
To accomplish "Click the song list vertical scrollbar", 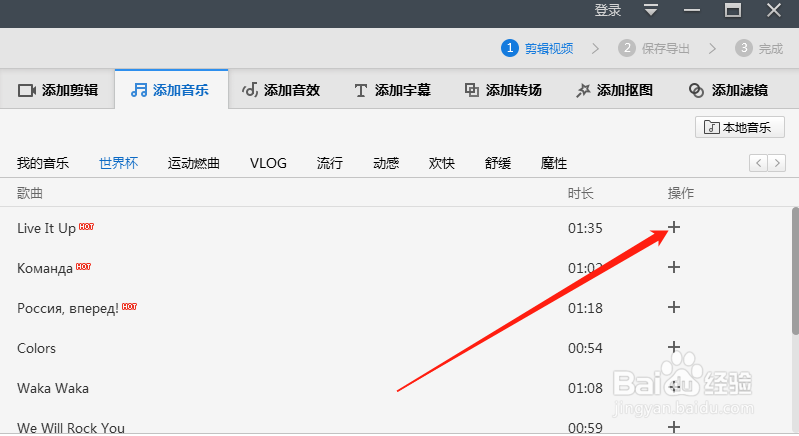I will pos(795,270).
